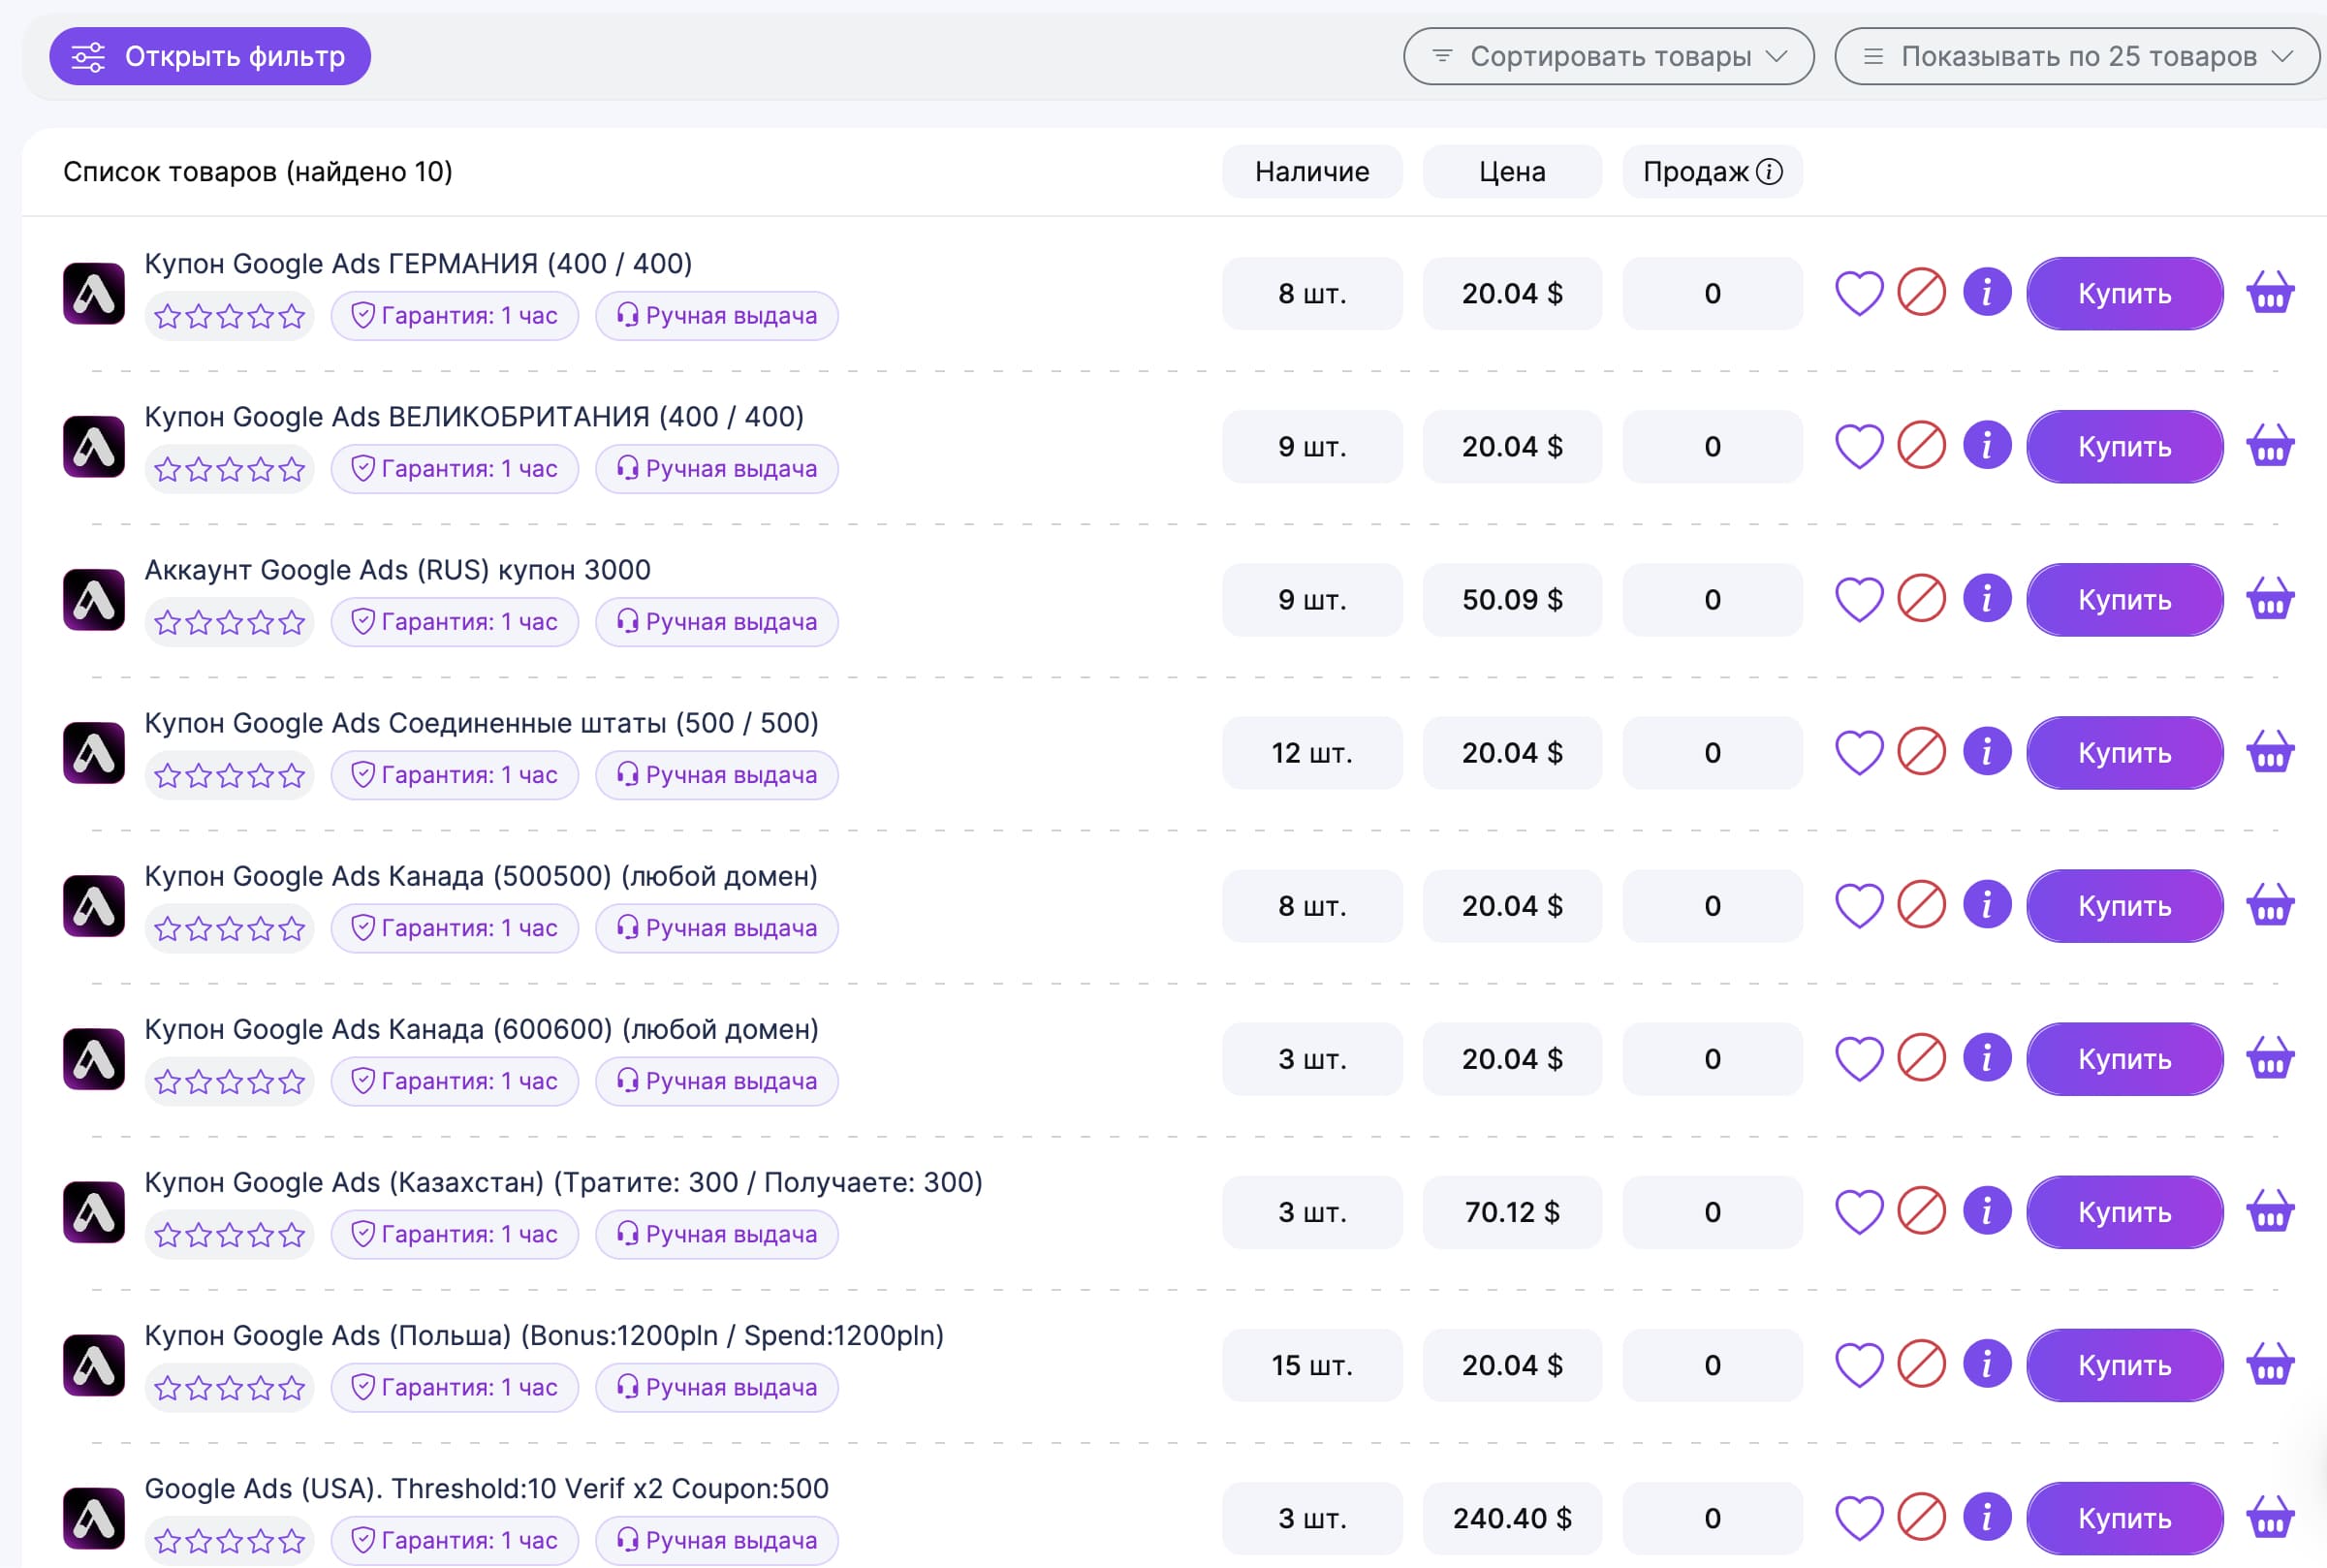The width and height of the screenshot is (2327, 1568).
Task: Show info for ГЕРМАНИЯ (400 / 400) coupon
Action: tap(1987, 293)
